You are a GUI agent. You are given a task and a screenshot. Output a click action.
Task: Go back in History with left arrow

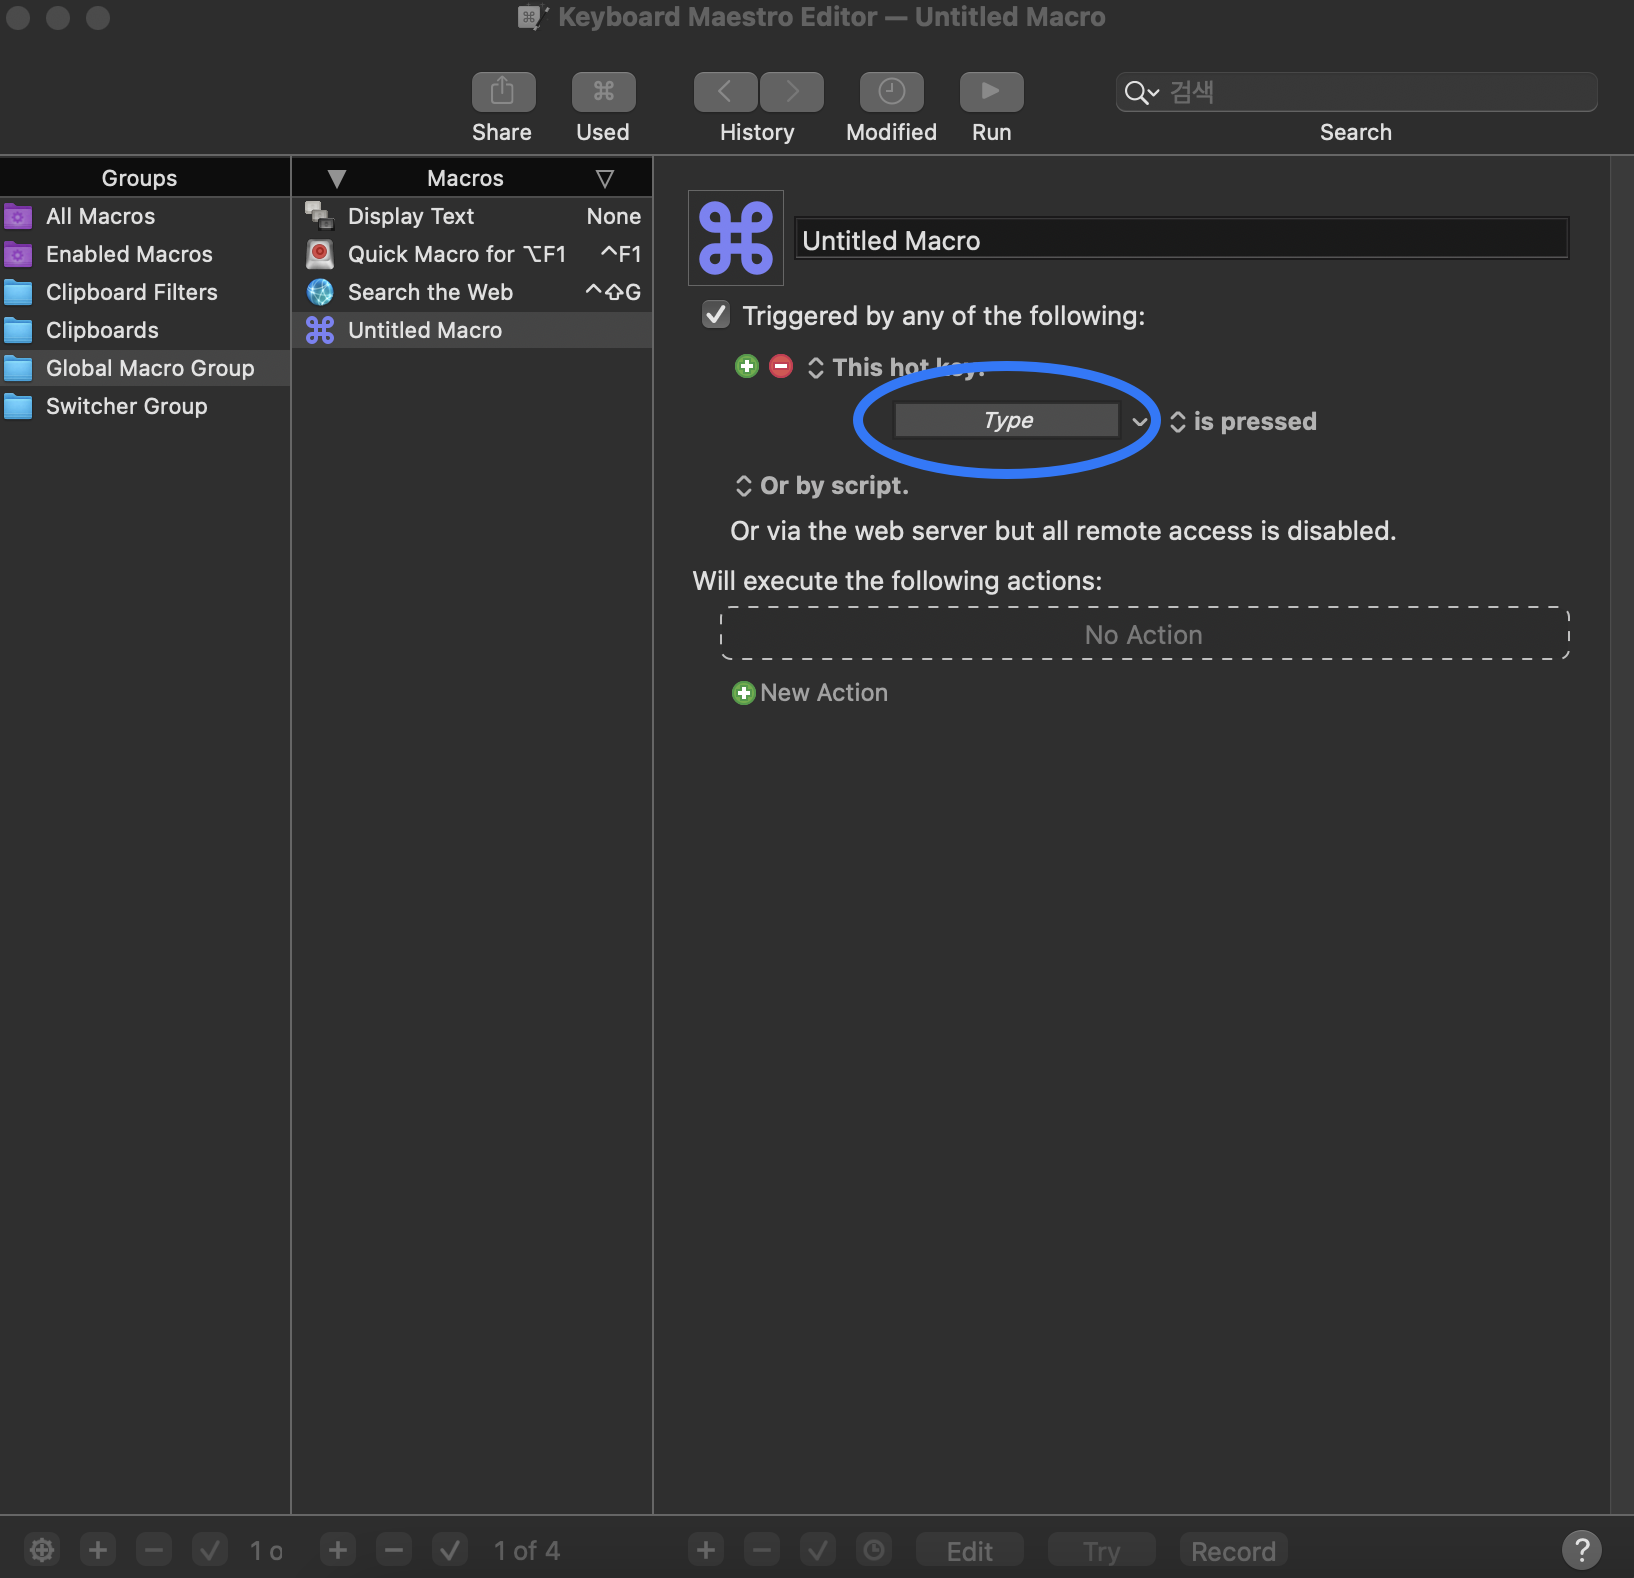point(725,92)
